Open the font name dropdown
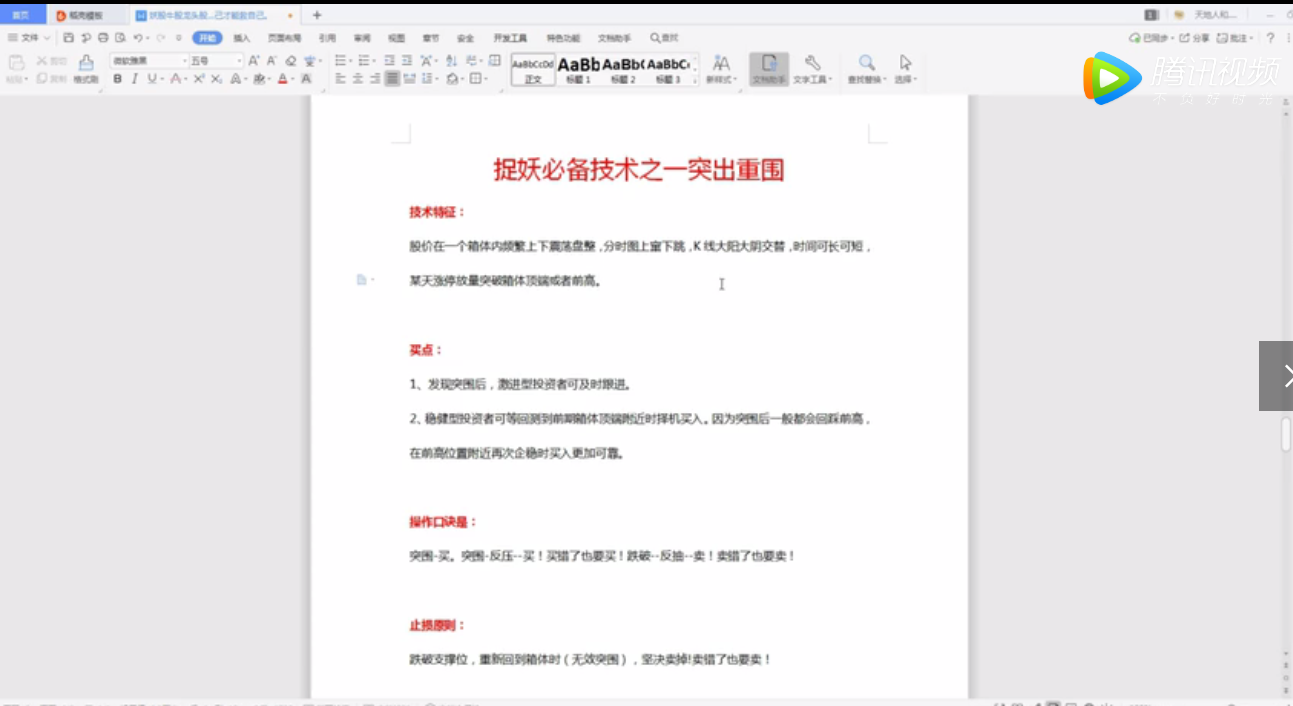Image resolution: width=1293 pixels, height=706 pixels. click(184, 60)
